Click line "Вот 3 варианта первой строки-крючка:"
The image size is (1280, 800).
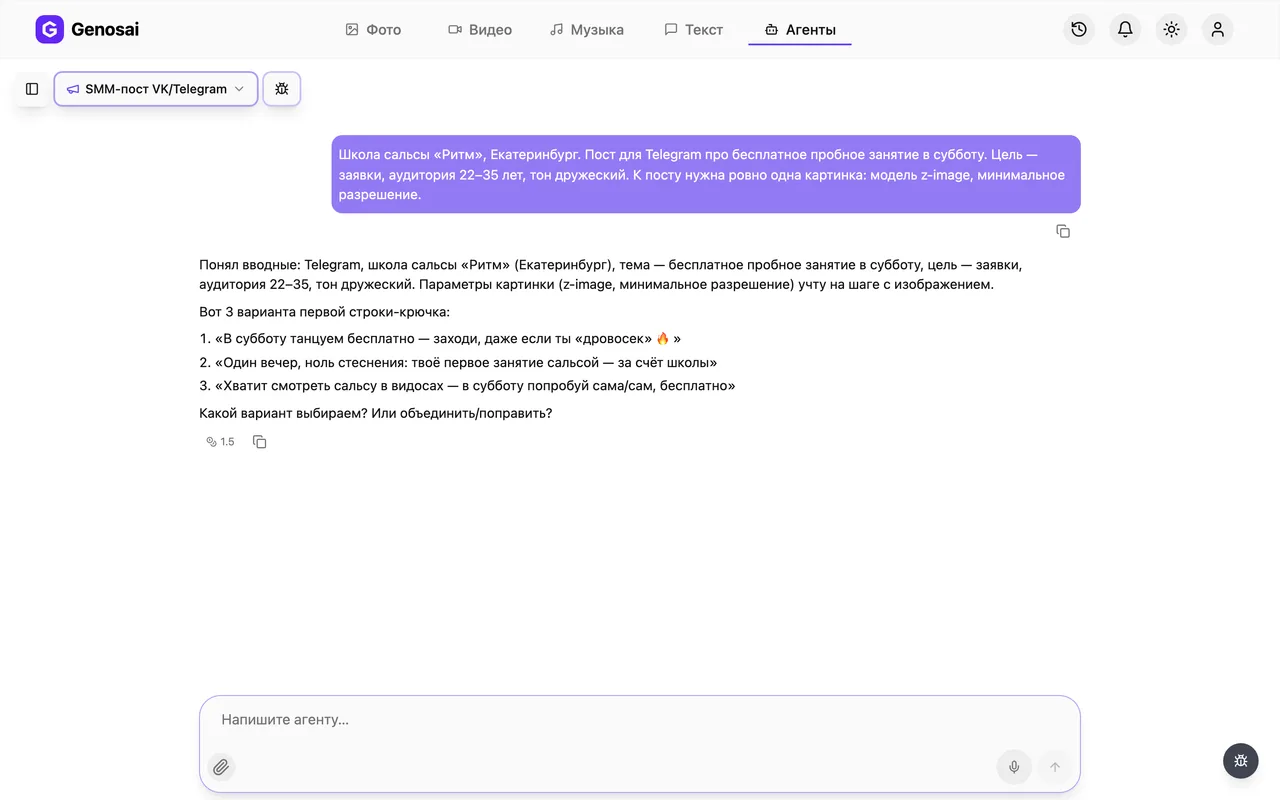click(x=325, y=312)
